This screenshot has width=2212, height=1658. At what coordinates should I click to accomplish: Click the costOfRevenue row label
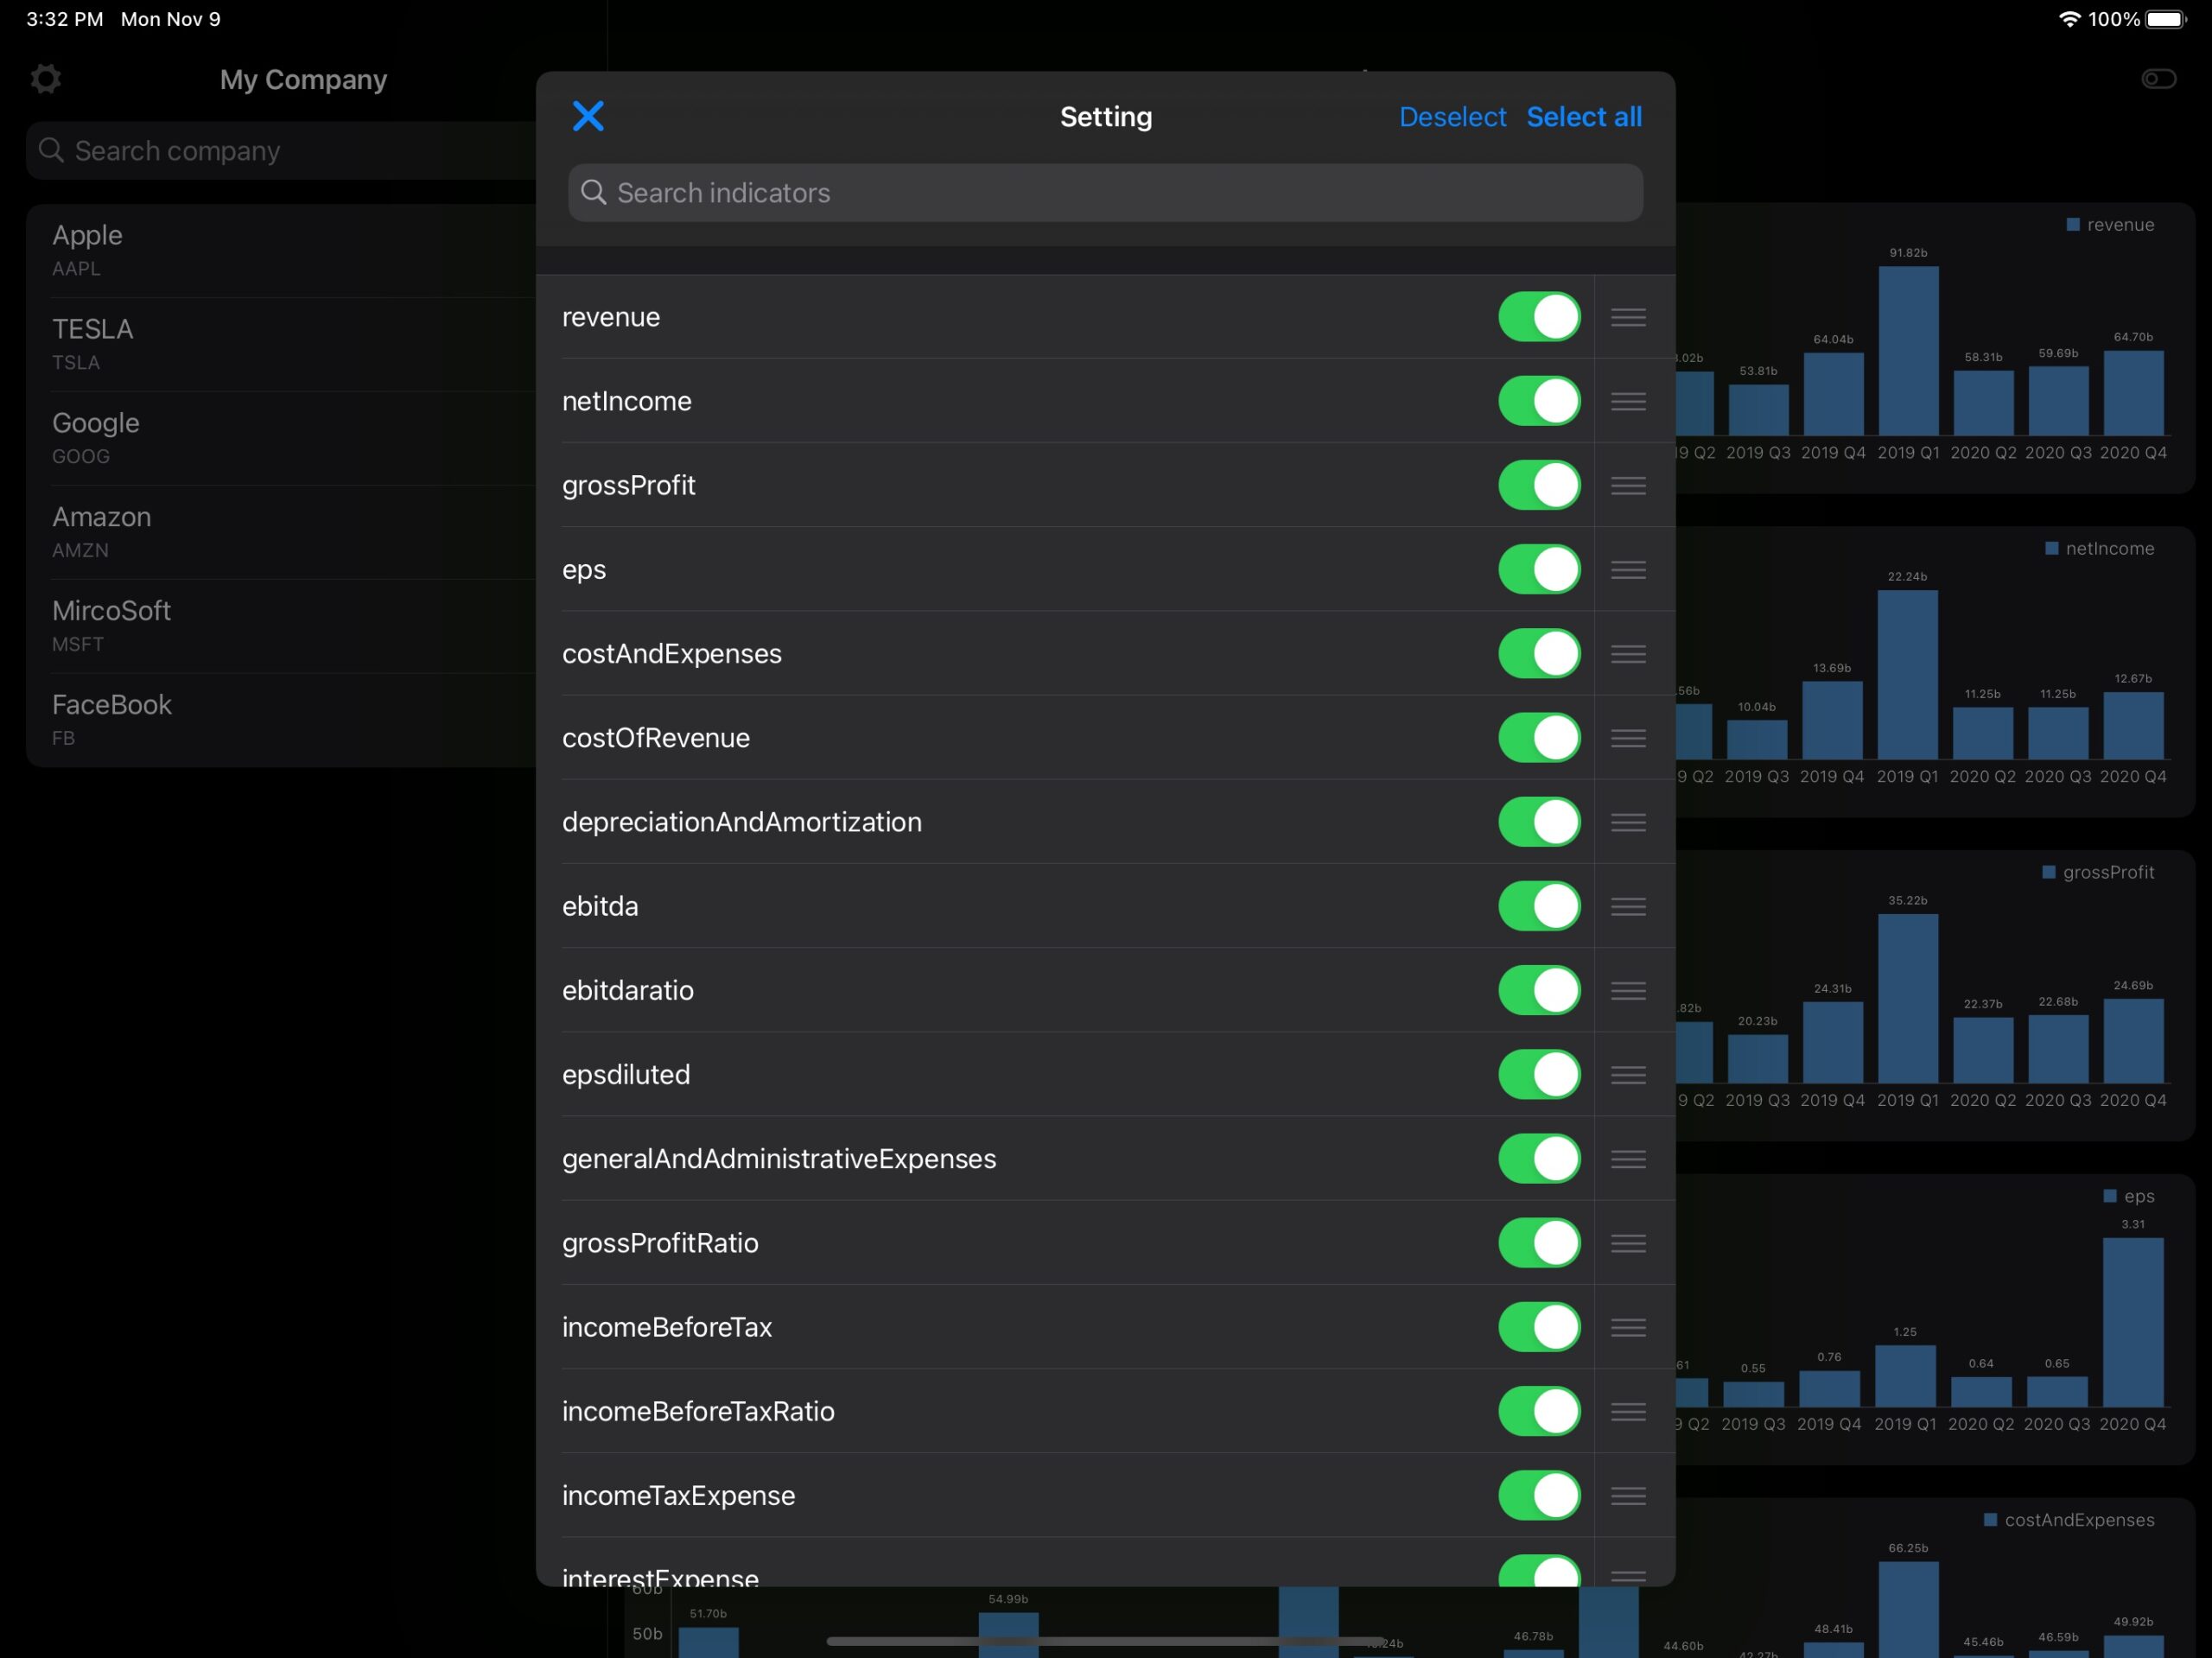656,738
